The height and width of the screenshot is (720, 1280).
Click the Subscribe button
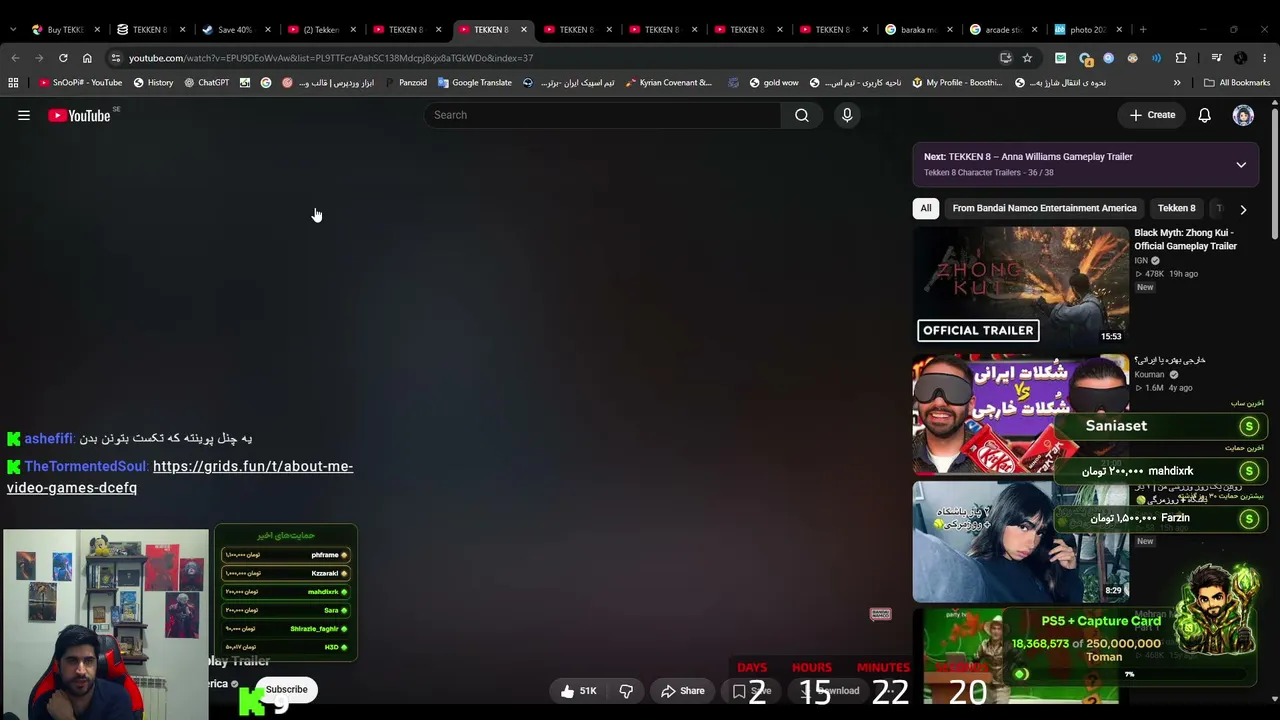(x=286, y=690)
